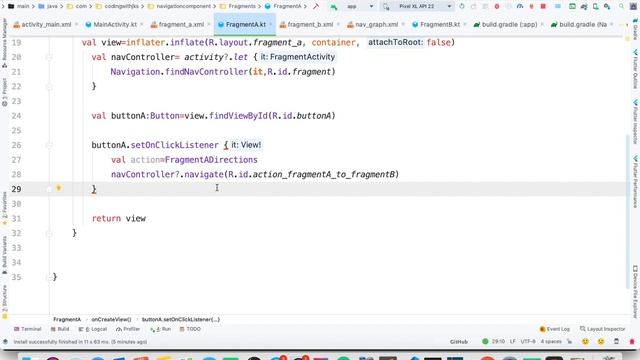Change the UTF-8 file encoding
Image resolution: width=640 pixels, height=360 pixels.
(528, 342)
